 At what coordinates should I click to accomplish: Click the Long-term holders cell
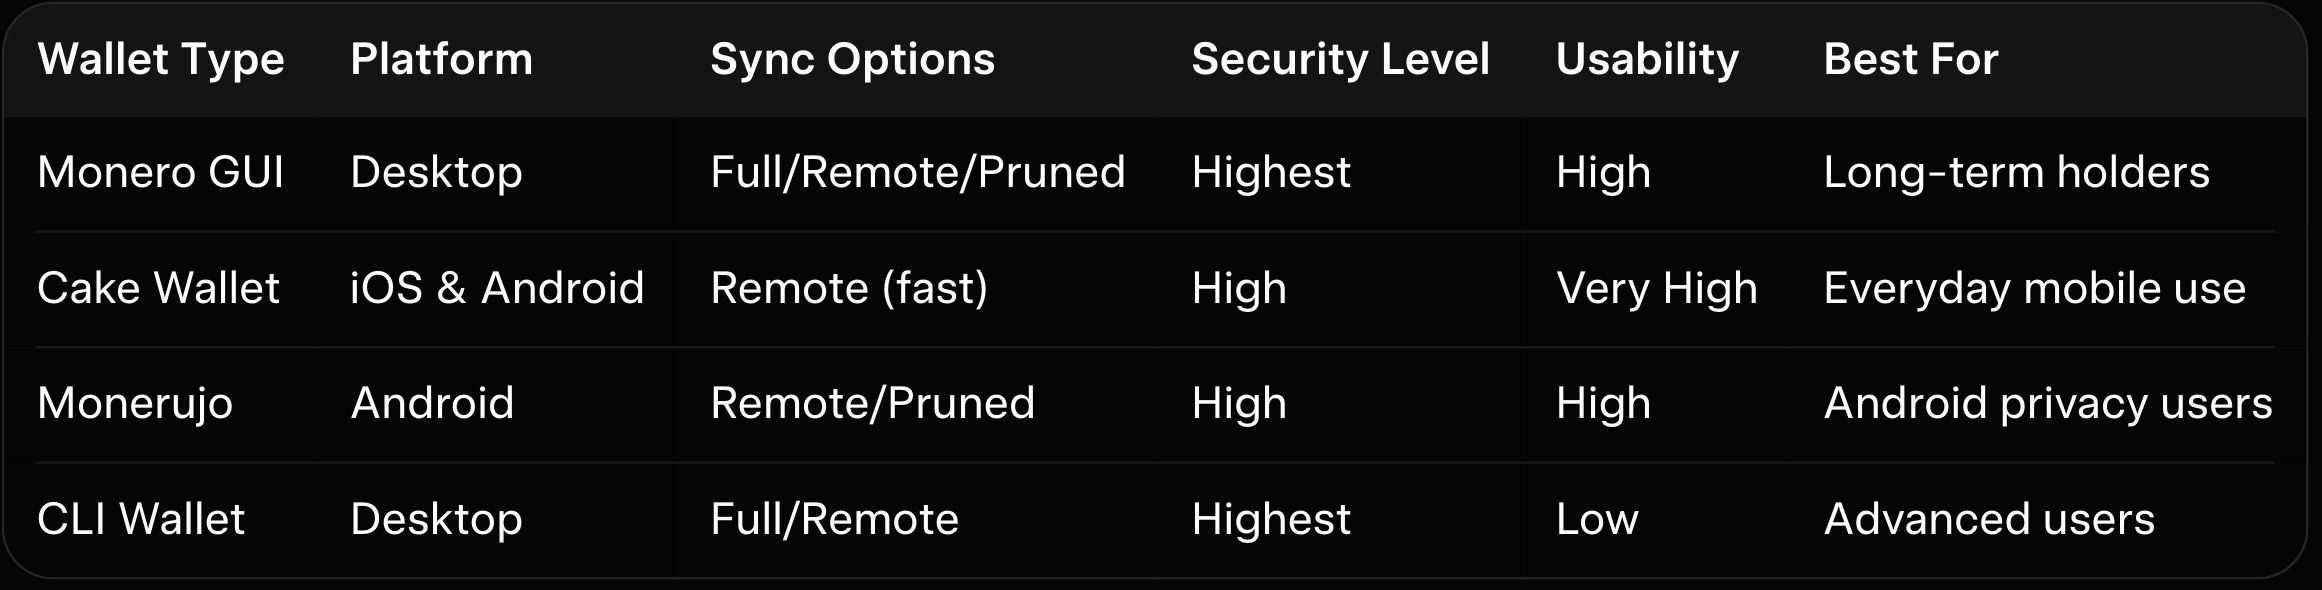pos(2016,173)
